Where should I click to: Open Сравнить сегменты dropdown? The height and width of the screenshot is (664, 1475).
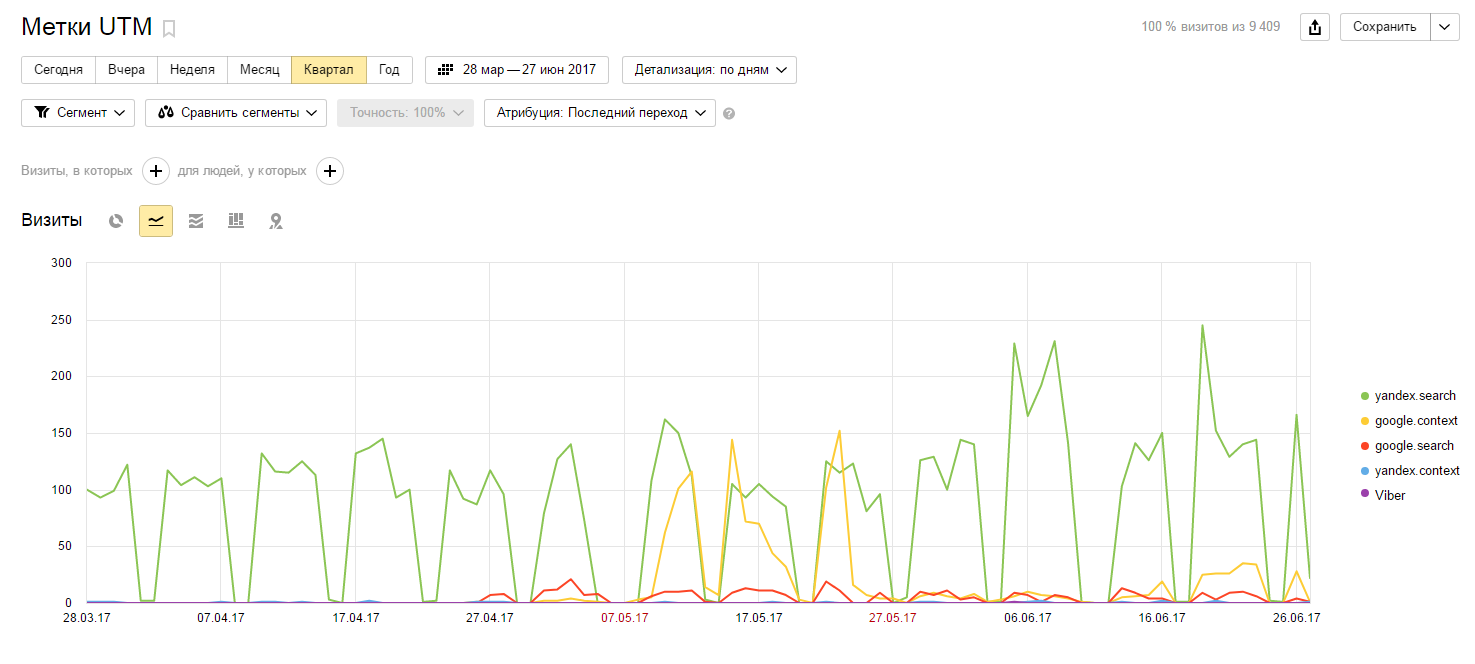point(236,113)
